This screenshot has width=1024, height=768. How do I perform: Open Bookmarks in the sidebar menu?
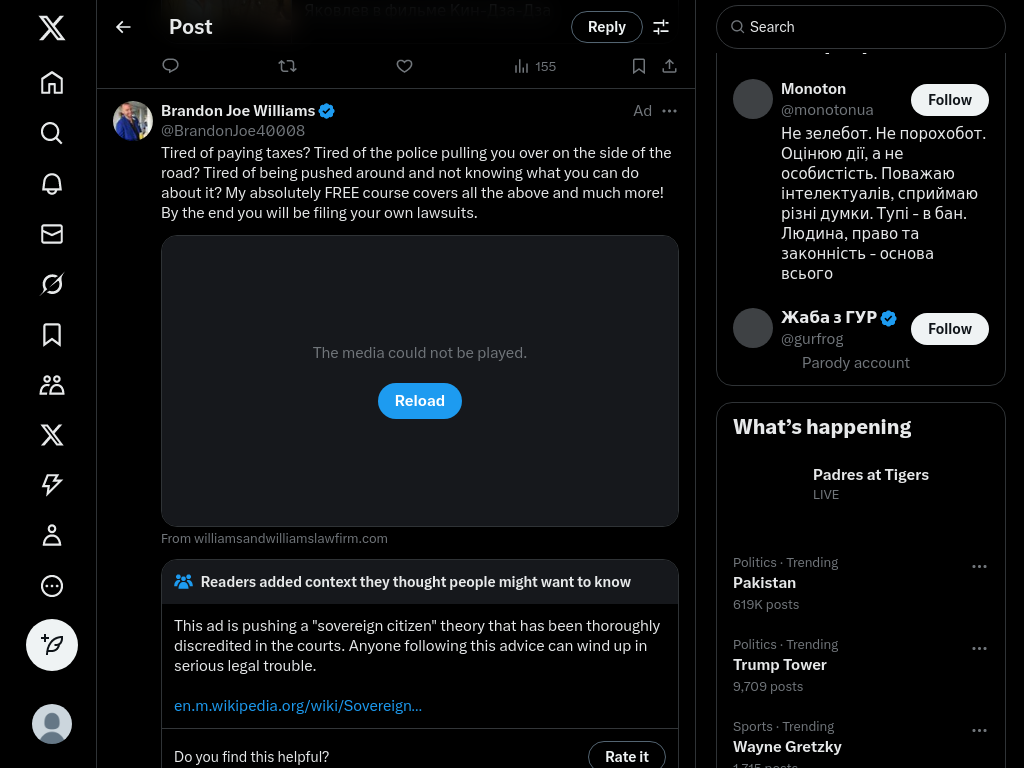[x=52, y=335]
